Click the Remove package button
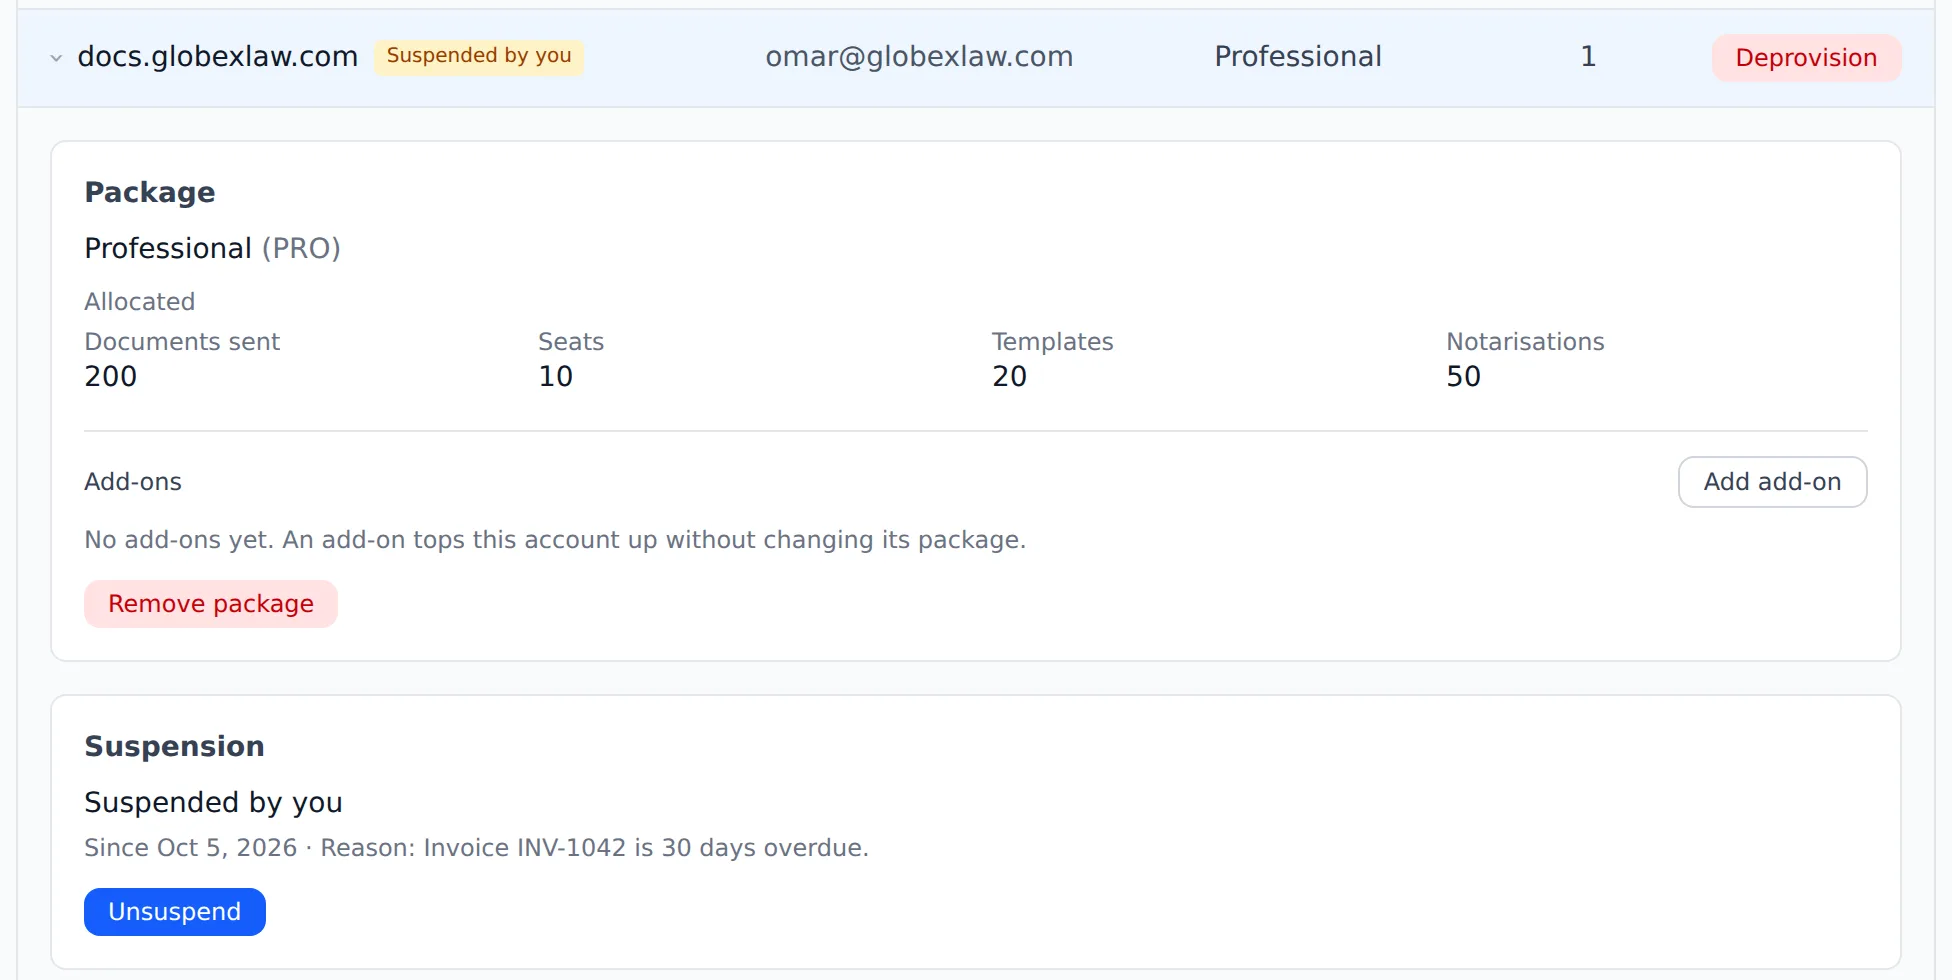Image resolution: width=1952 pixels, height=980 pixels. click(211, 604)
